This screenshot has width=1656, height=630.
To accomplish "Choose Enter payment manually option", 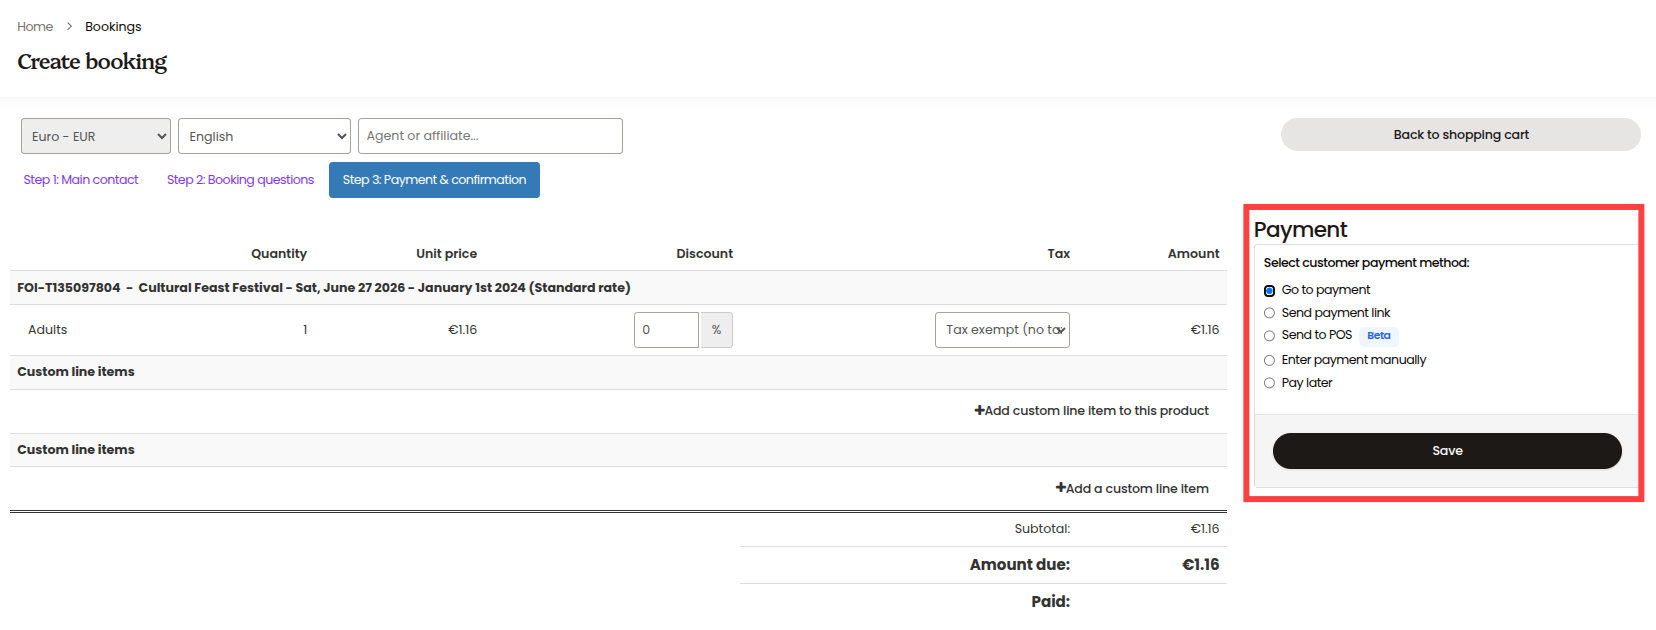I will (1269, 360).
